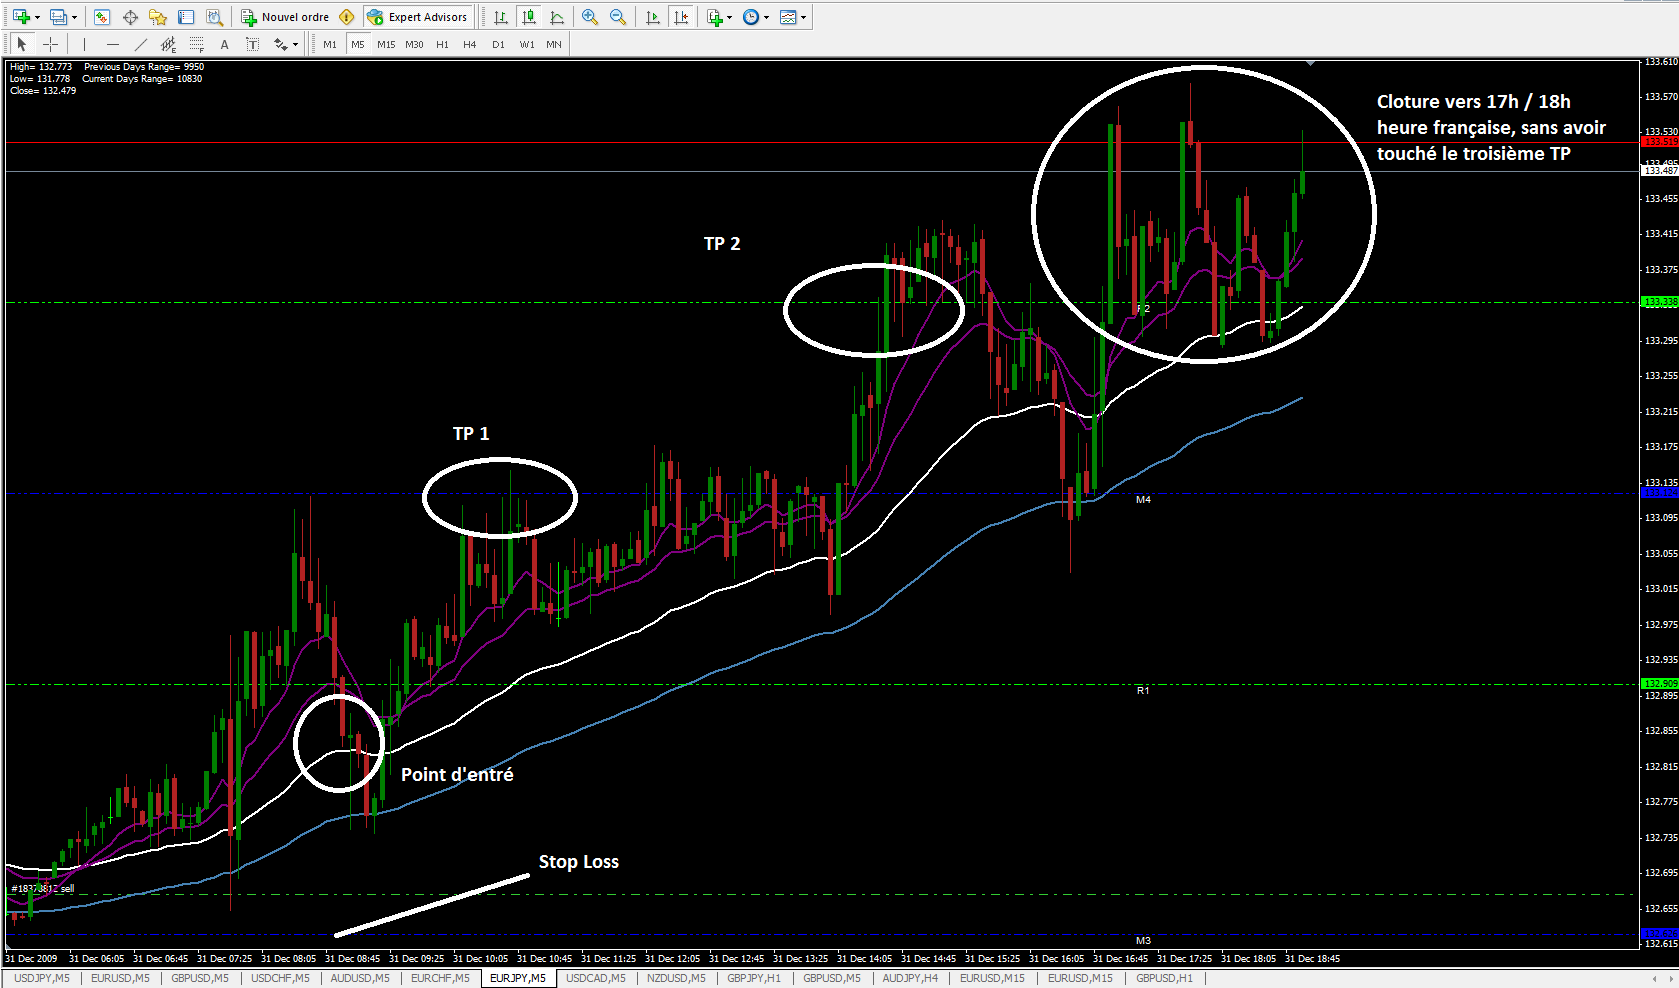Viewport: 1679px width, 988px height.
Task: Select the trendline drawing tool
Action: [x=140, y=44]
